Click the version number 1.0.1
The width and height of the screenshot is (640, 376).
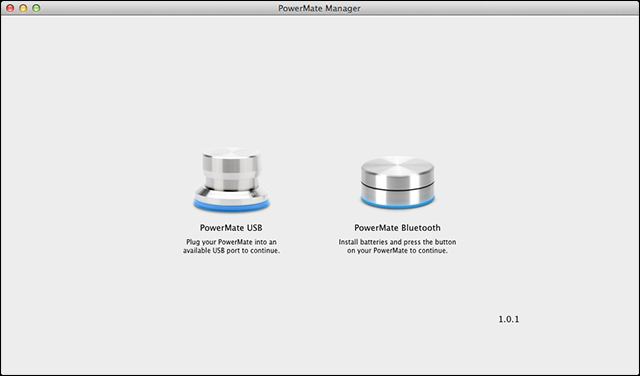point(509,319)
